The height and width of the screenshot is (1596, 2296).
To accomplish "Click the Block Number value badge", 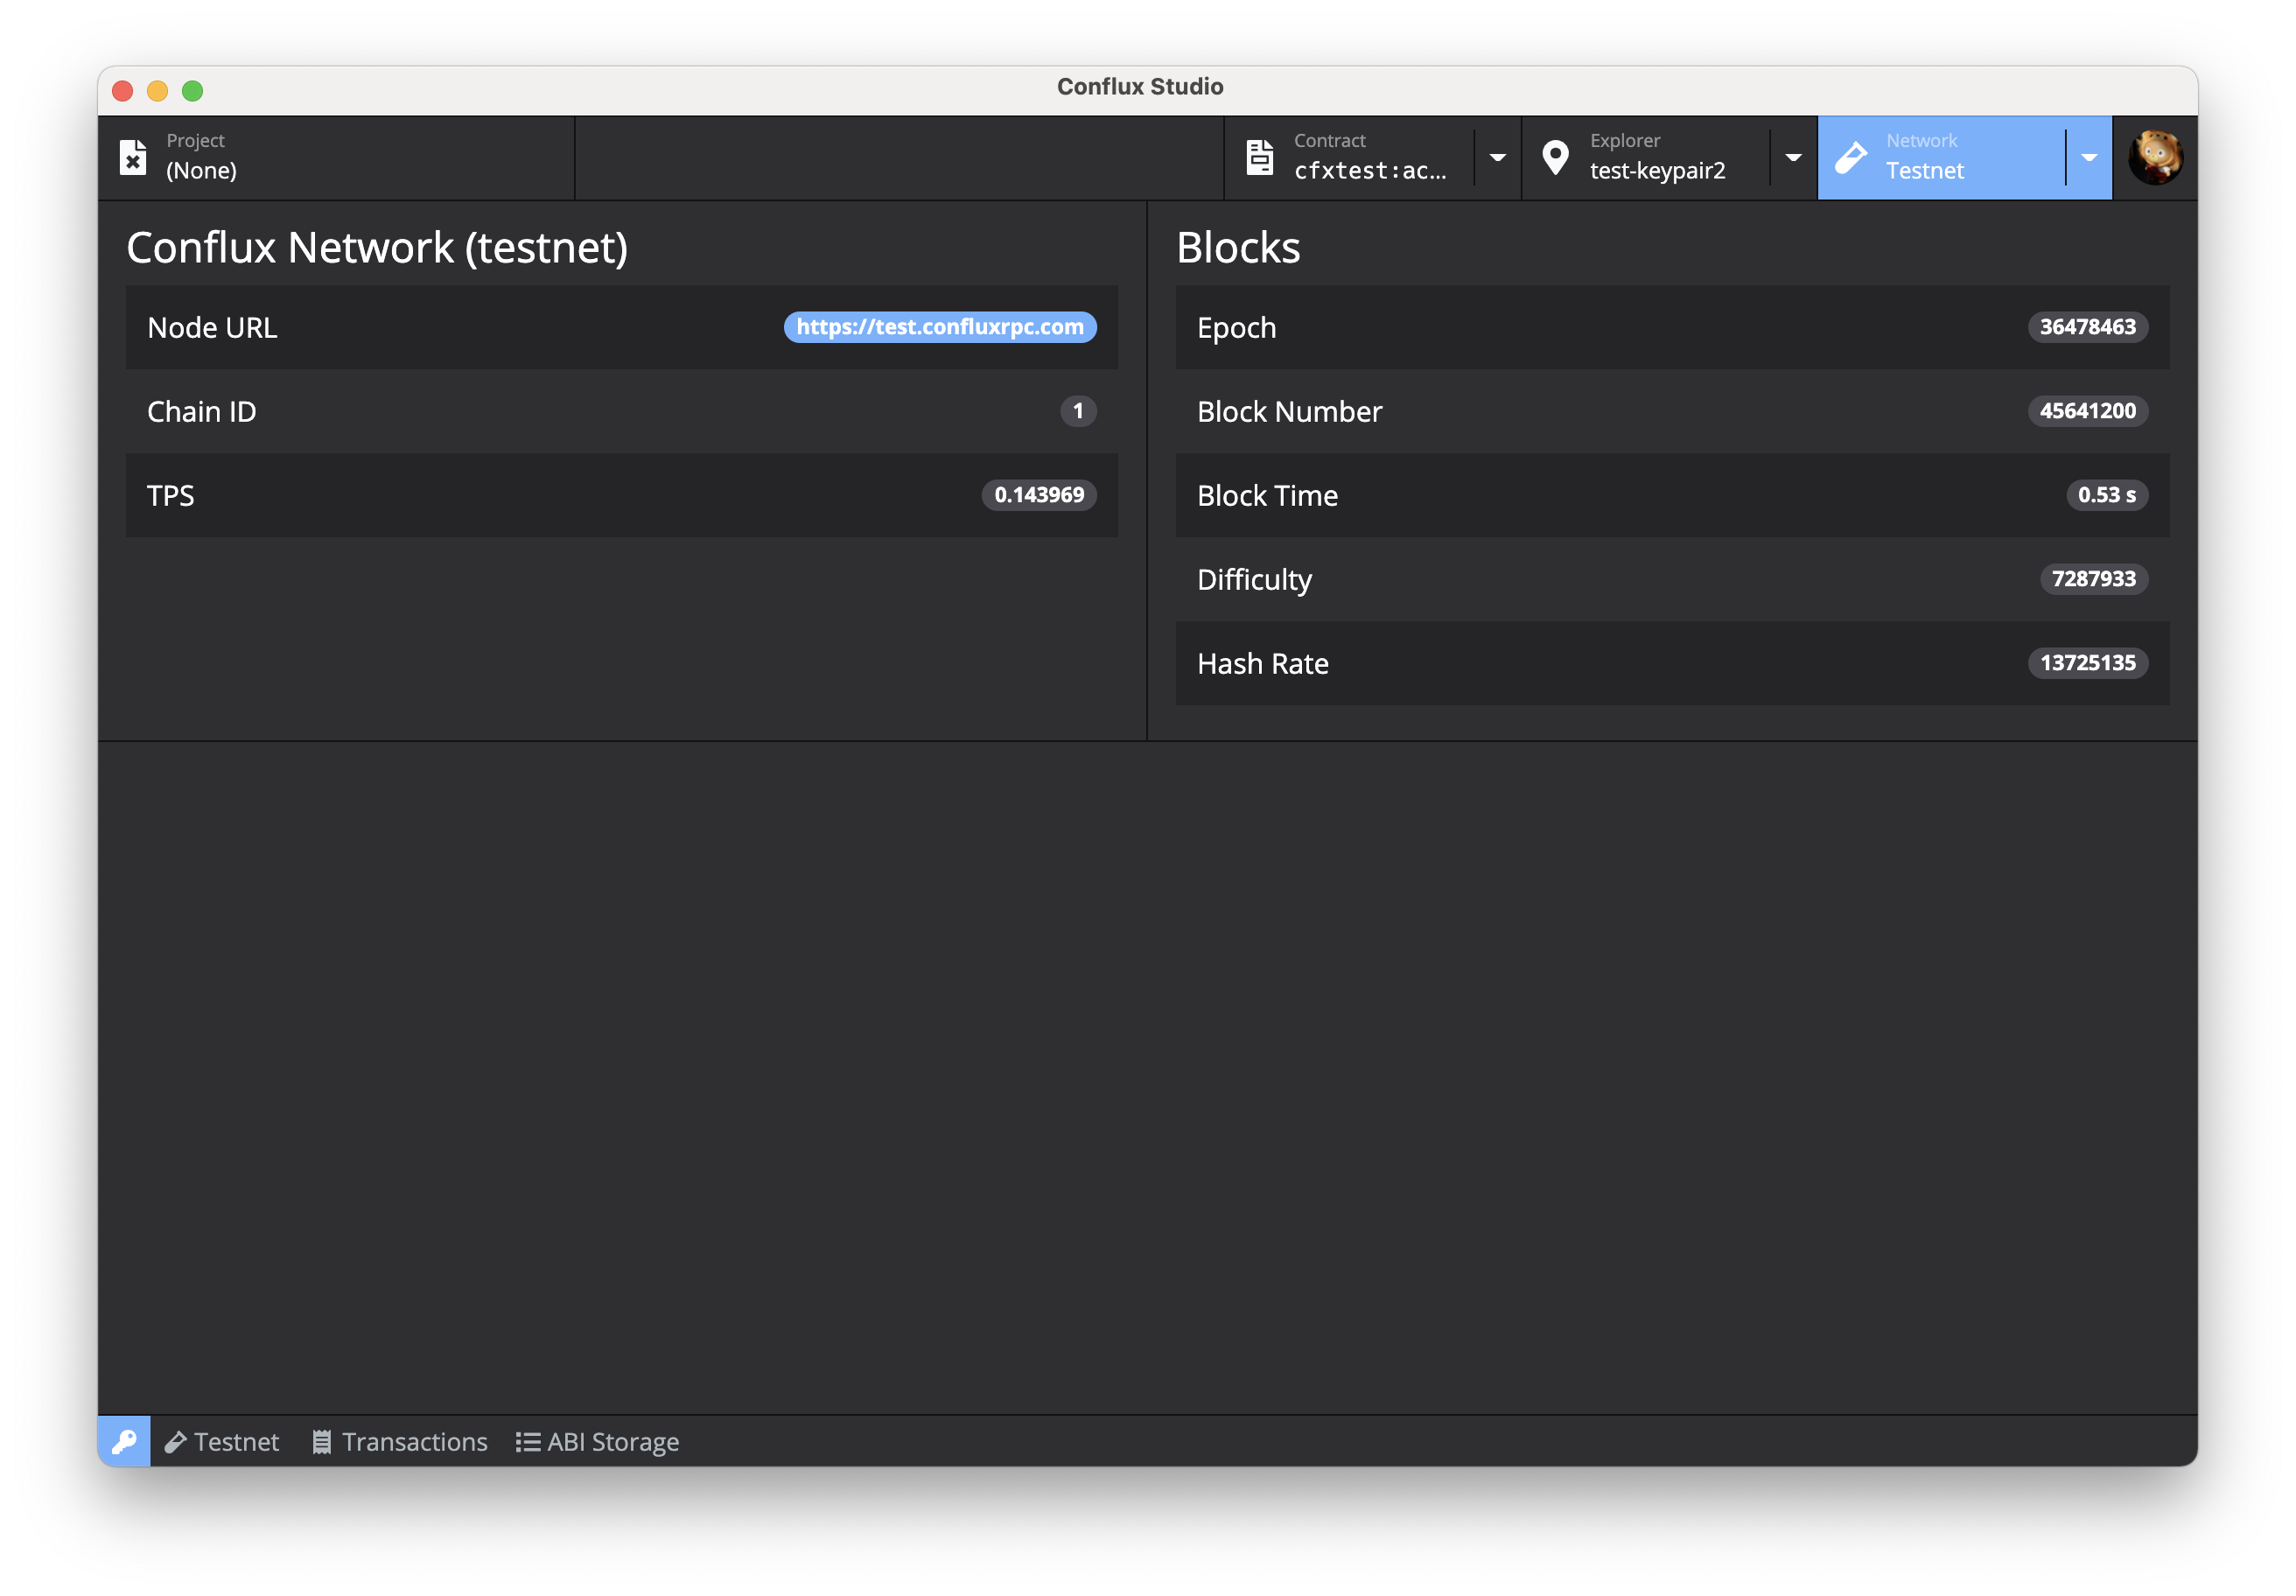I will (x=2087, y=411).
